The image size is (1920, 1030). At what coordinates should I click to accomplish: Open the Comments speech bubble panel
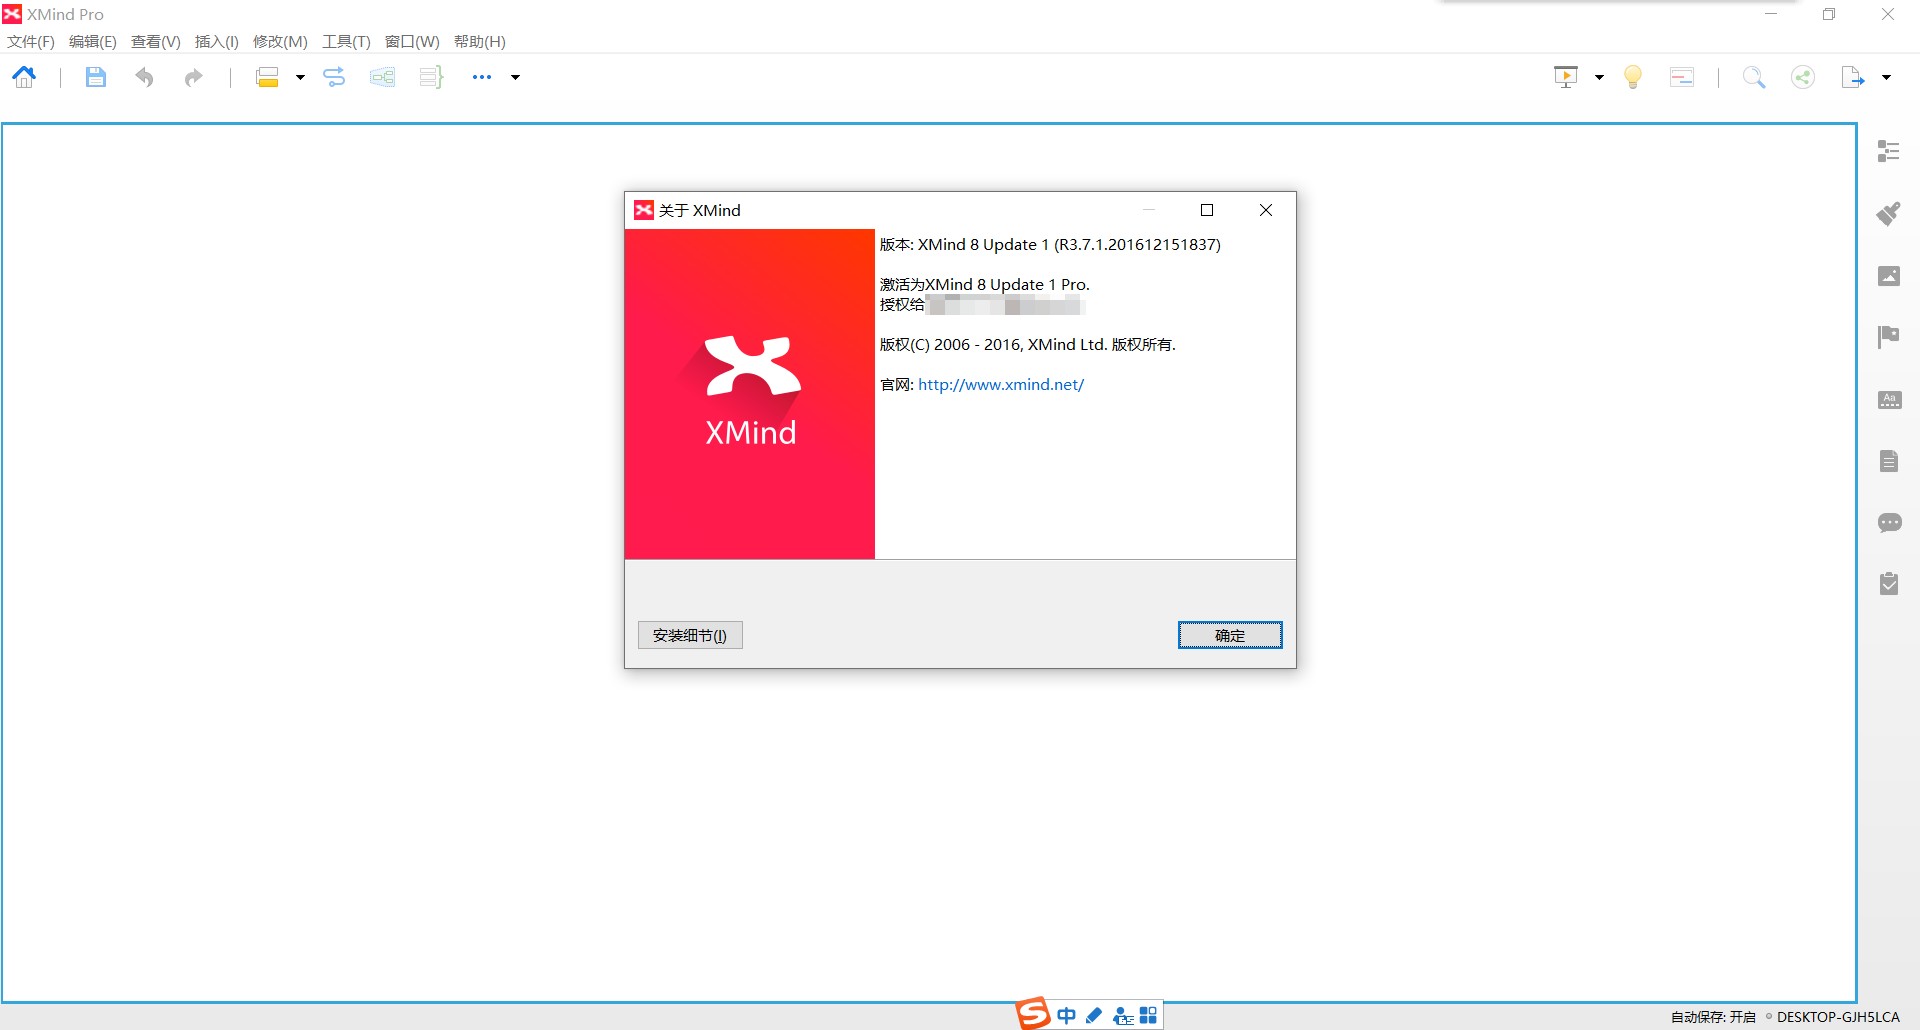[1888, 523]
